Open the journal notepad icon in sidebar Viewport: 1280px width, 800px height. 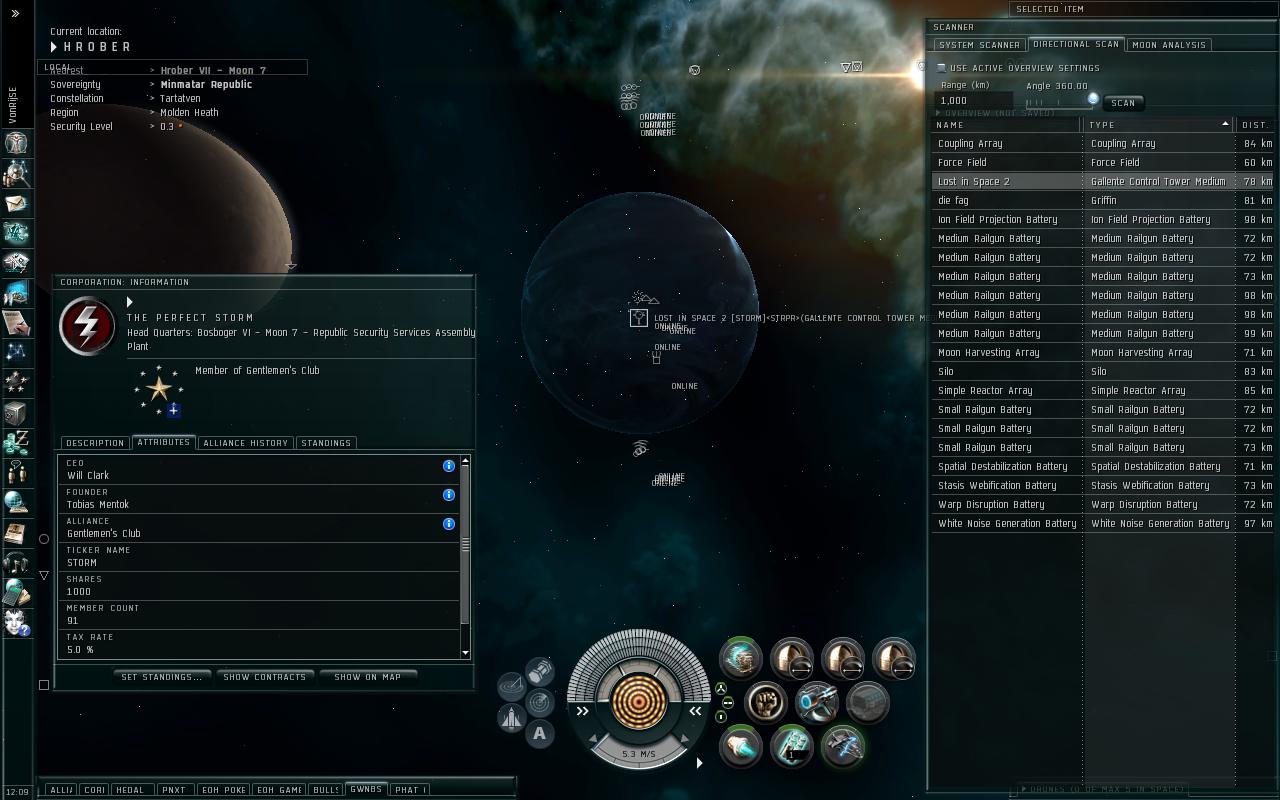(x=16, y=322)
